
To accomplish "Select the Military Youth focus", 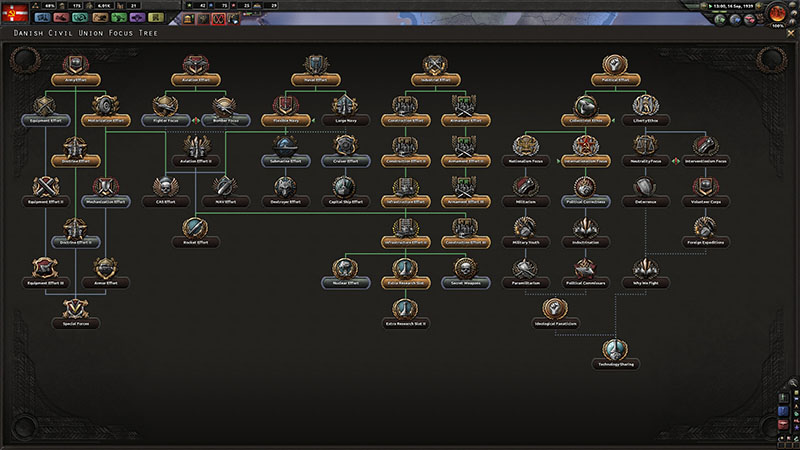I will pyautogui.click(x=526, y=233).
